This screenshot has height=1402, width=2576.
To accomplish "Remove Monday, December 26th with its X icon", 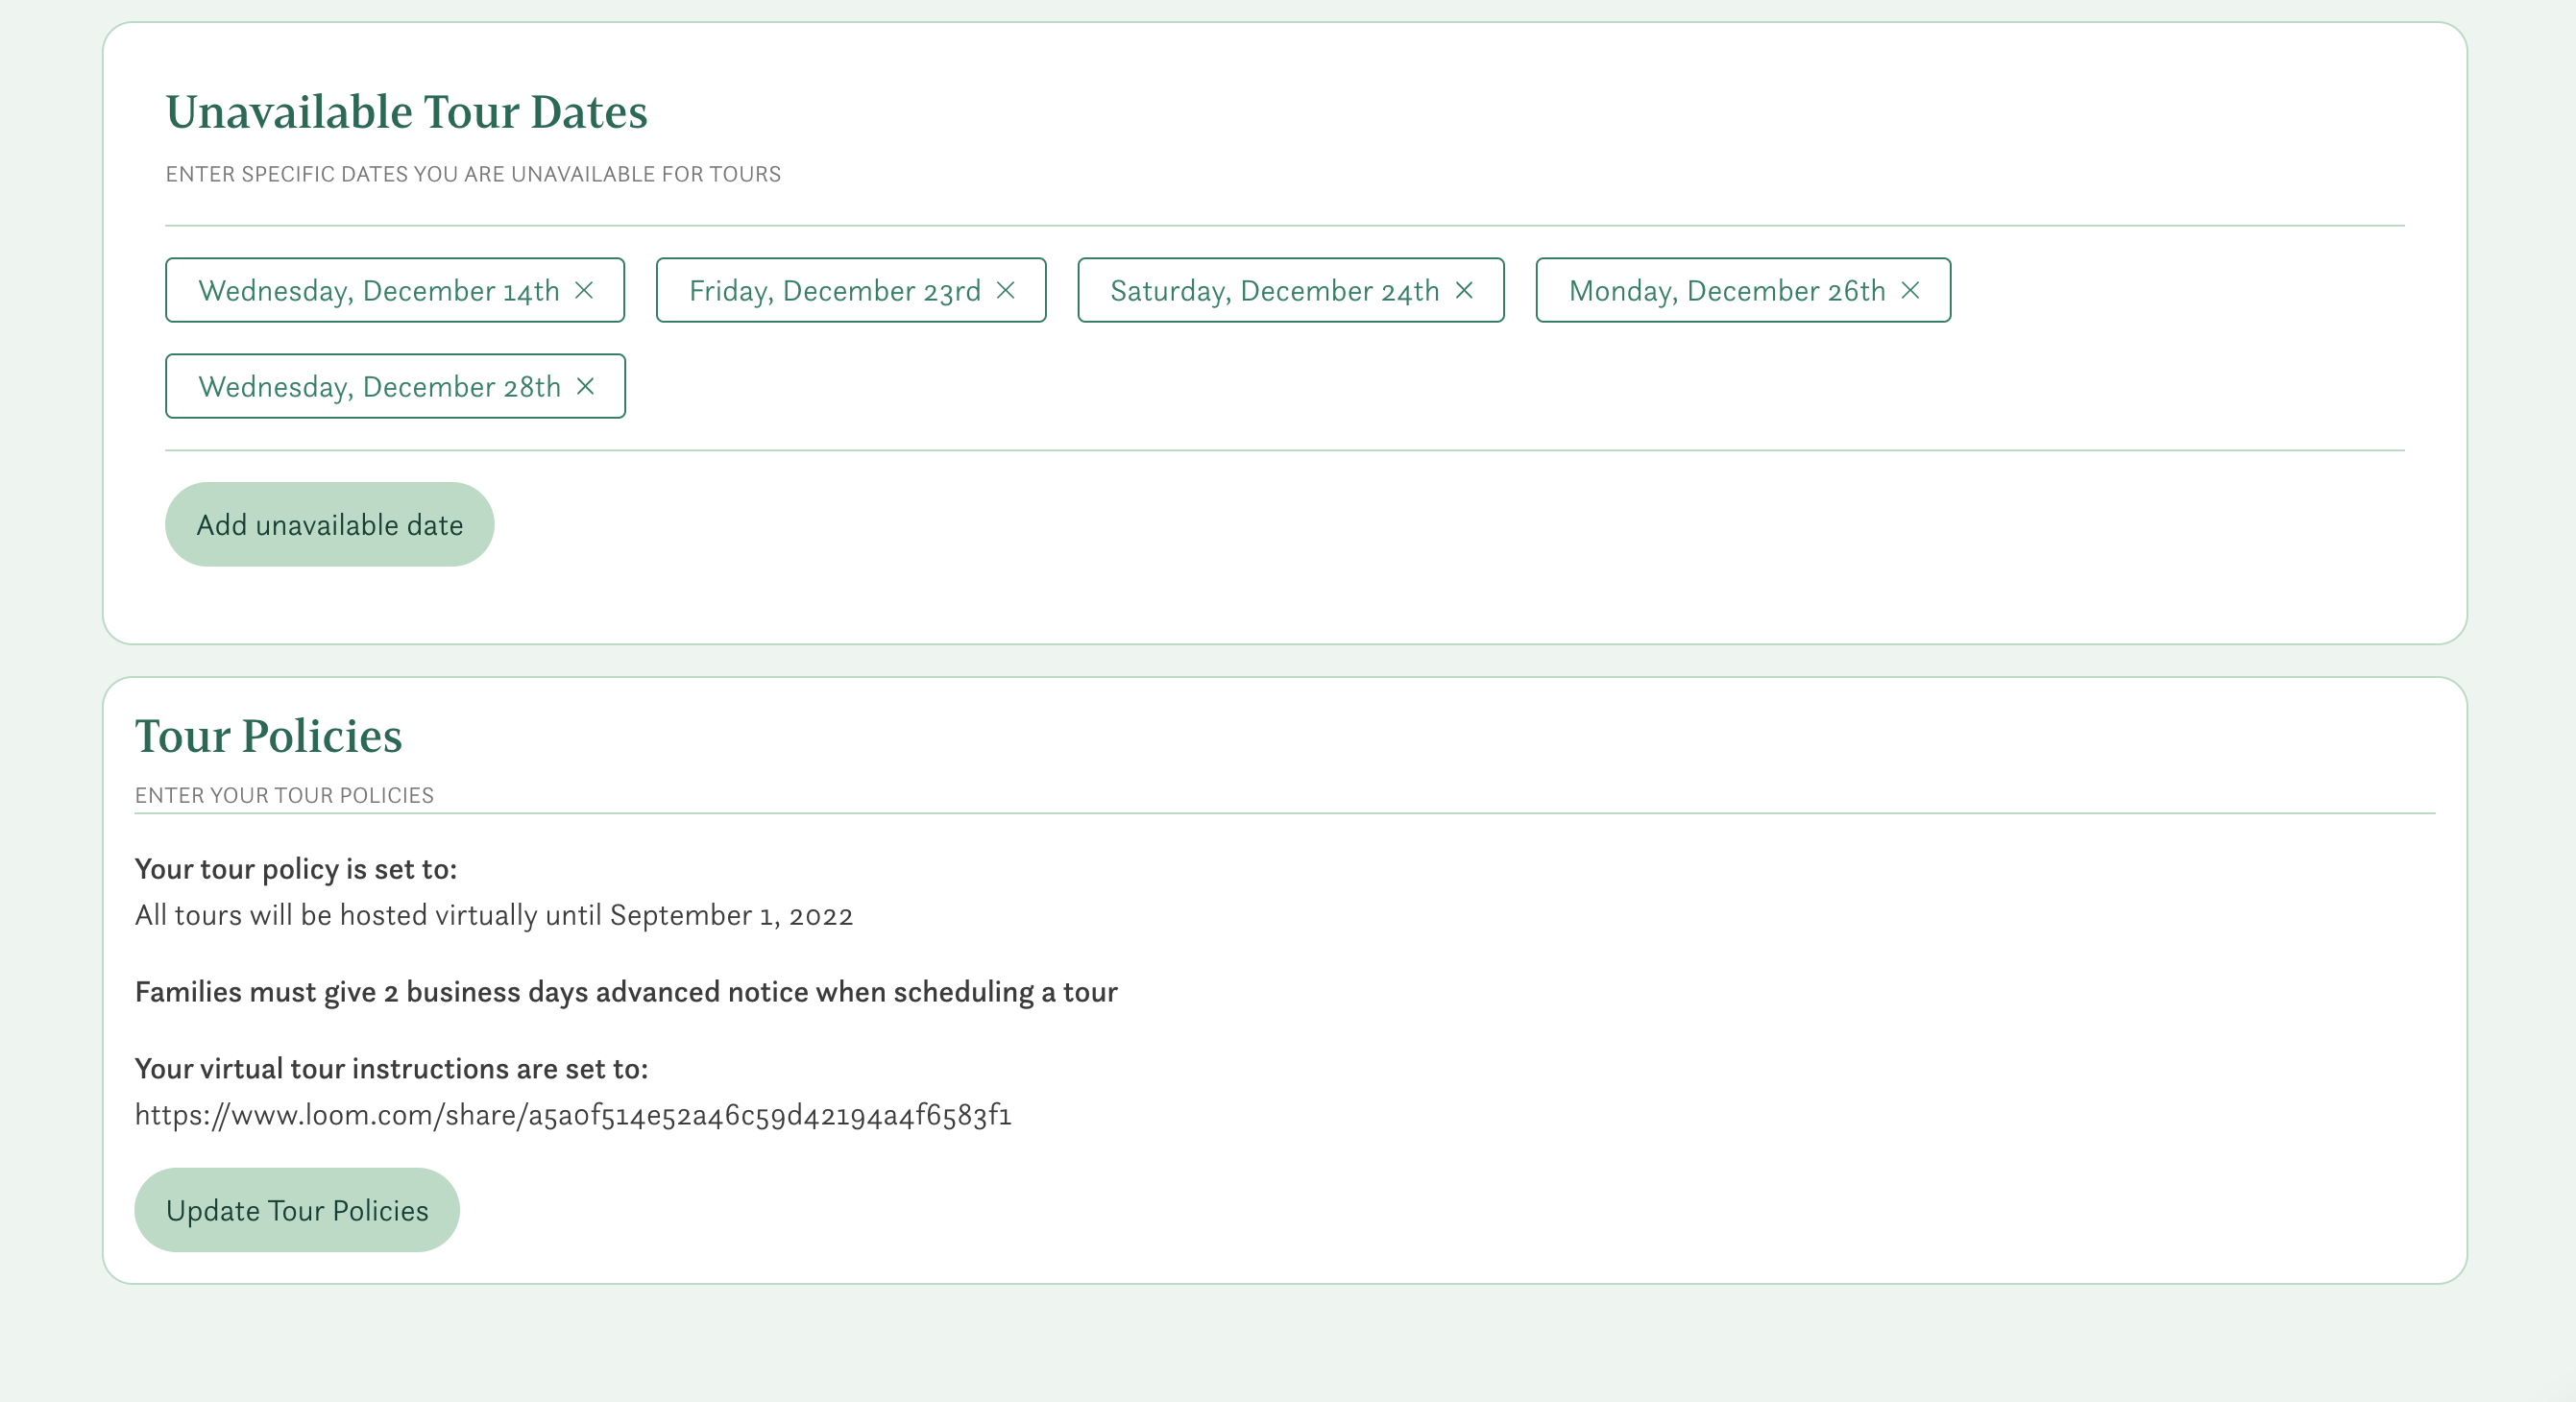I will click(x=1910, y=290).
